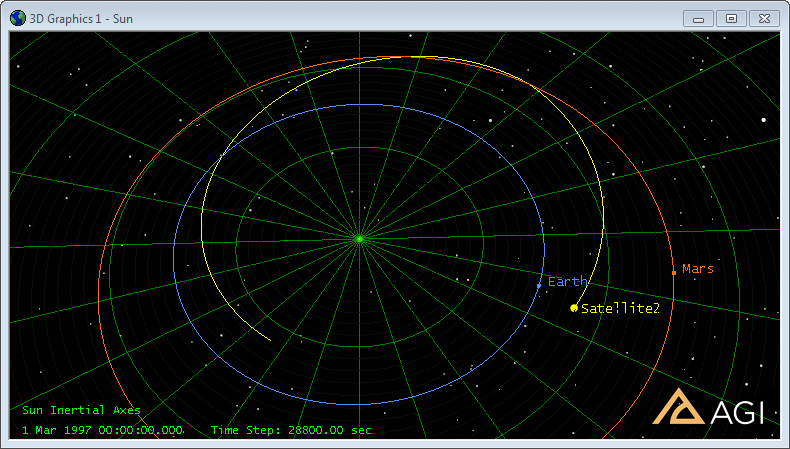Click the top of the blue Earth orbit
The height and width of the screenshot is (449, 790).
(360, 104)
